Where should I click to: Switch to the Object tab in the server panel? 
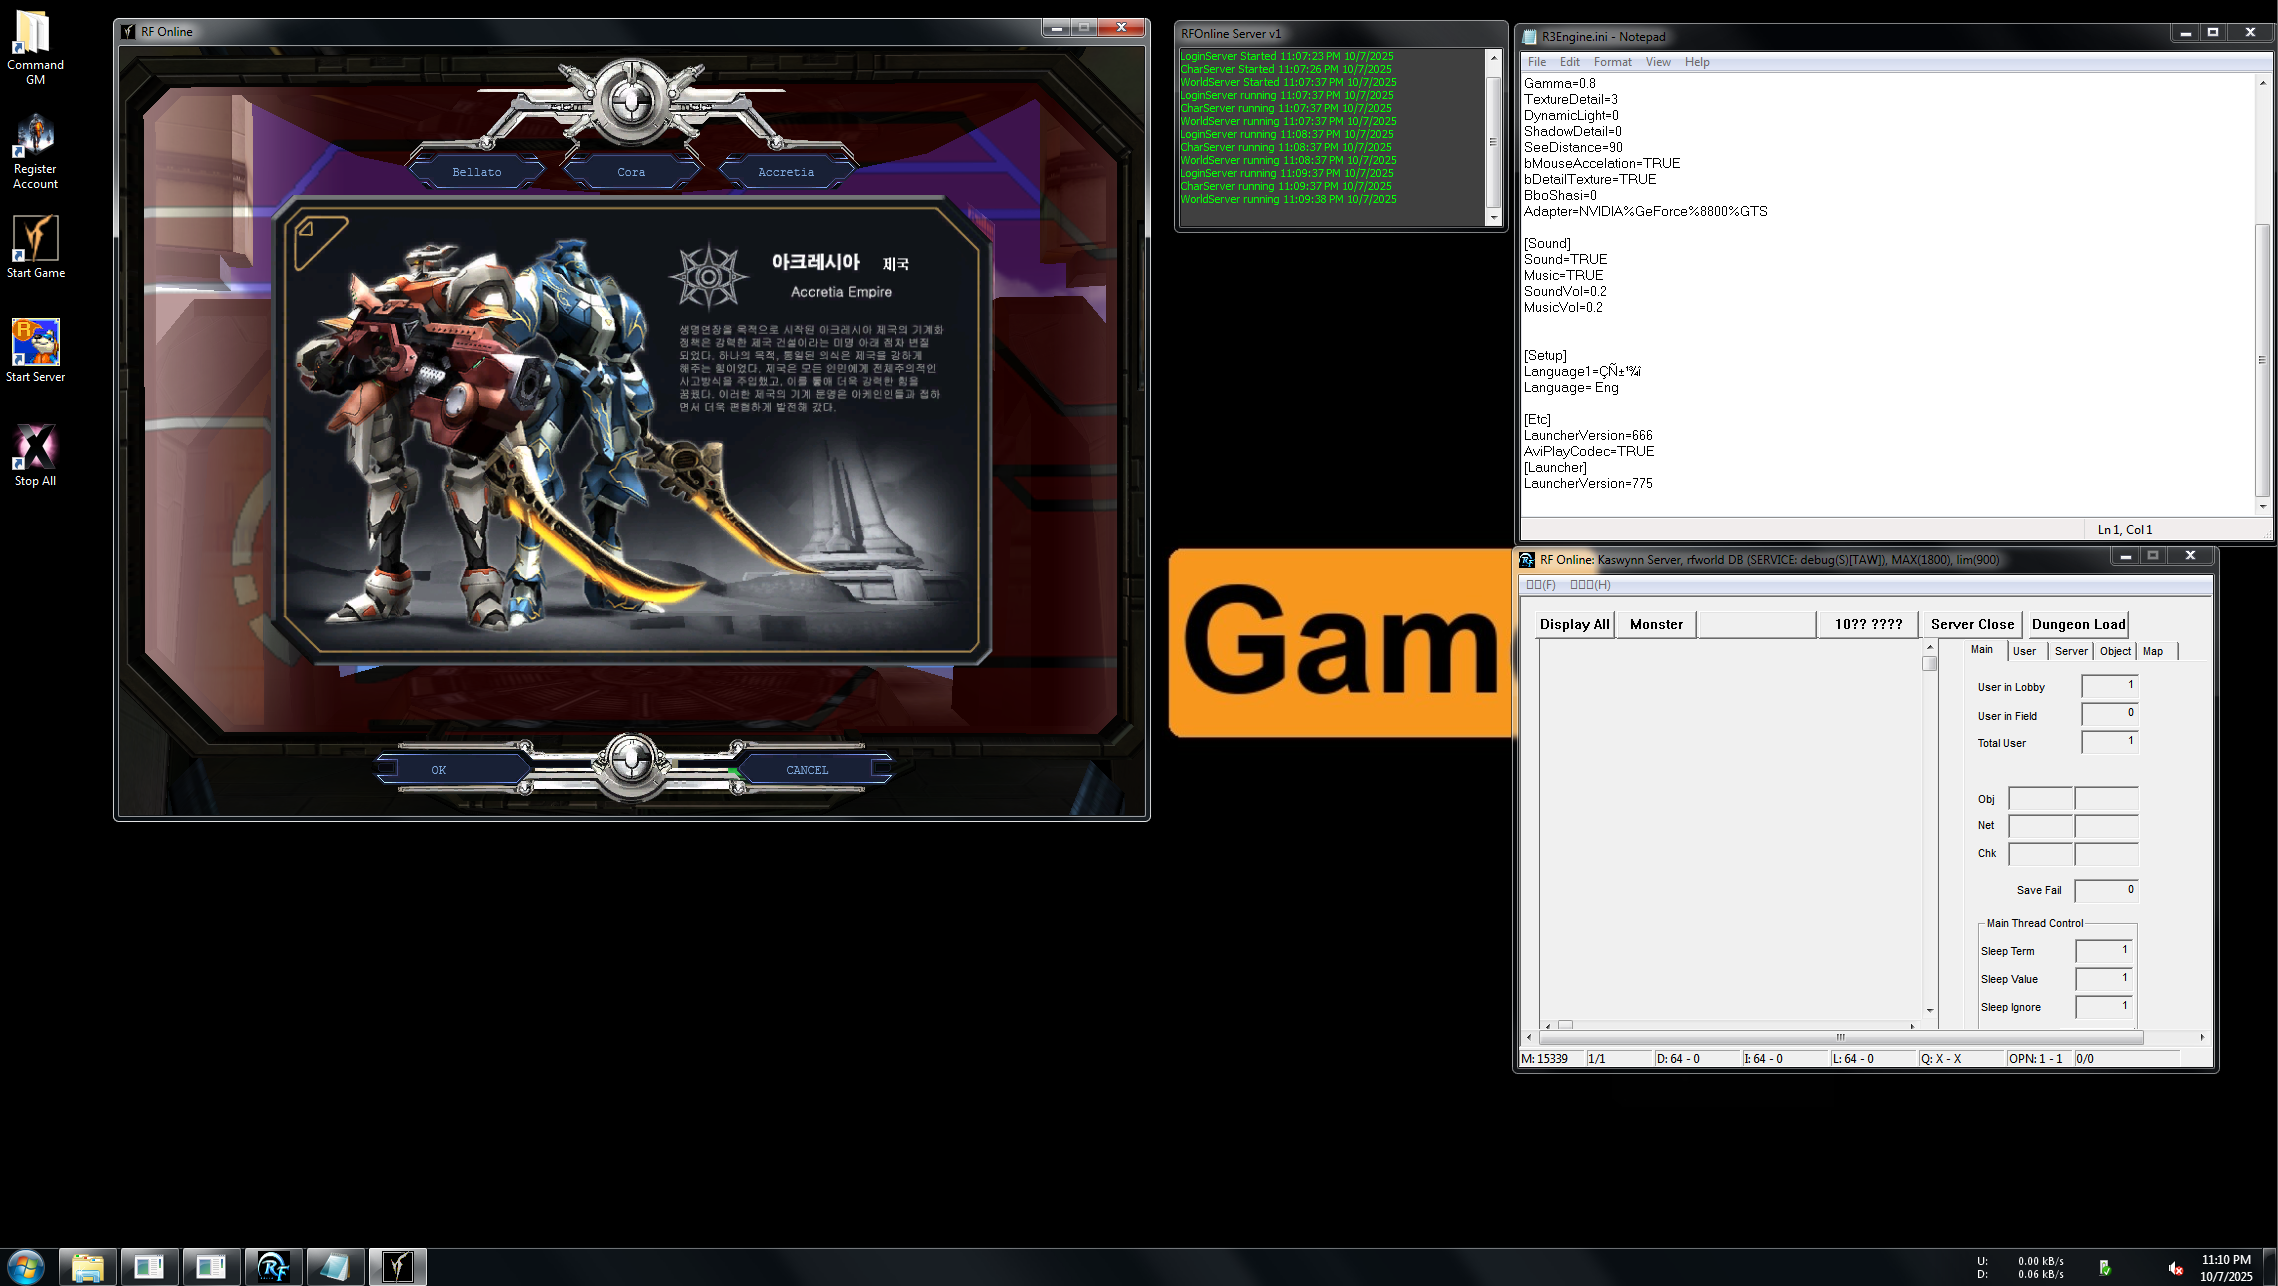coord(2114,651)
